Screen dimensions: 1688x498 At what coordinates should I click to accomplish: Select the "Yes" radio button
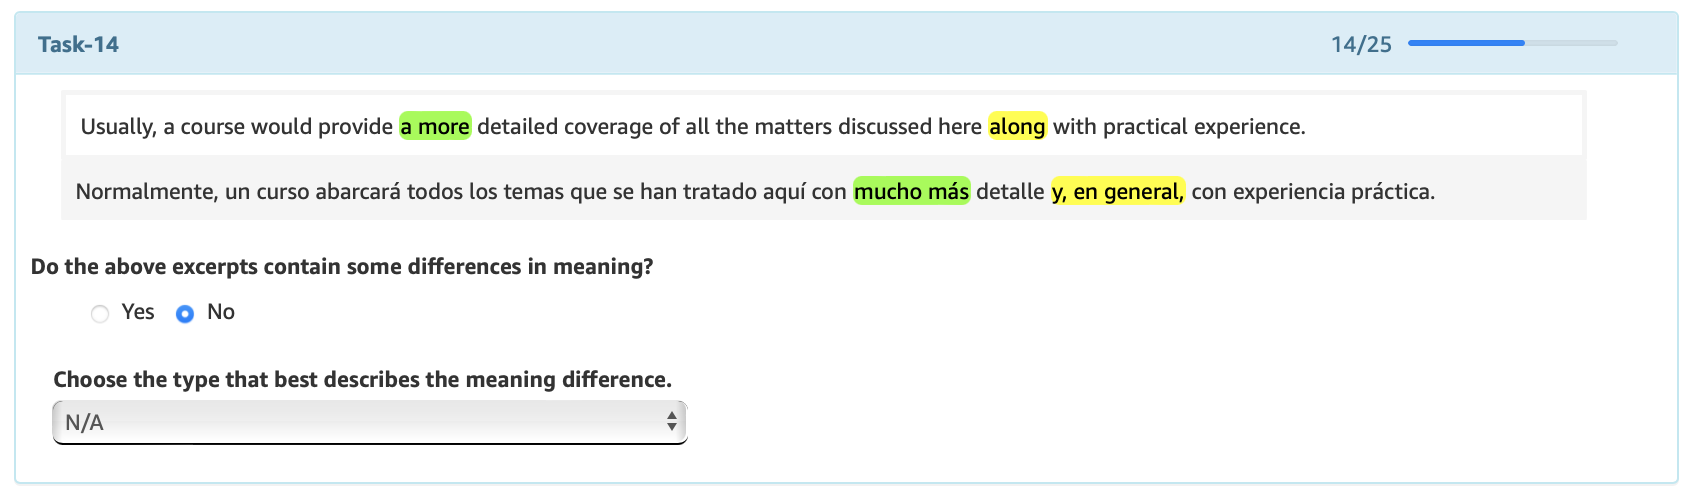point(100,314)
